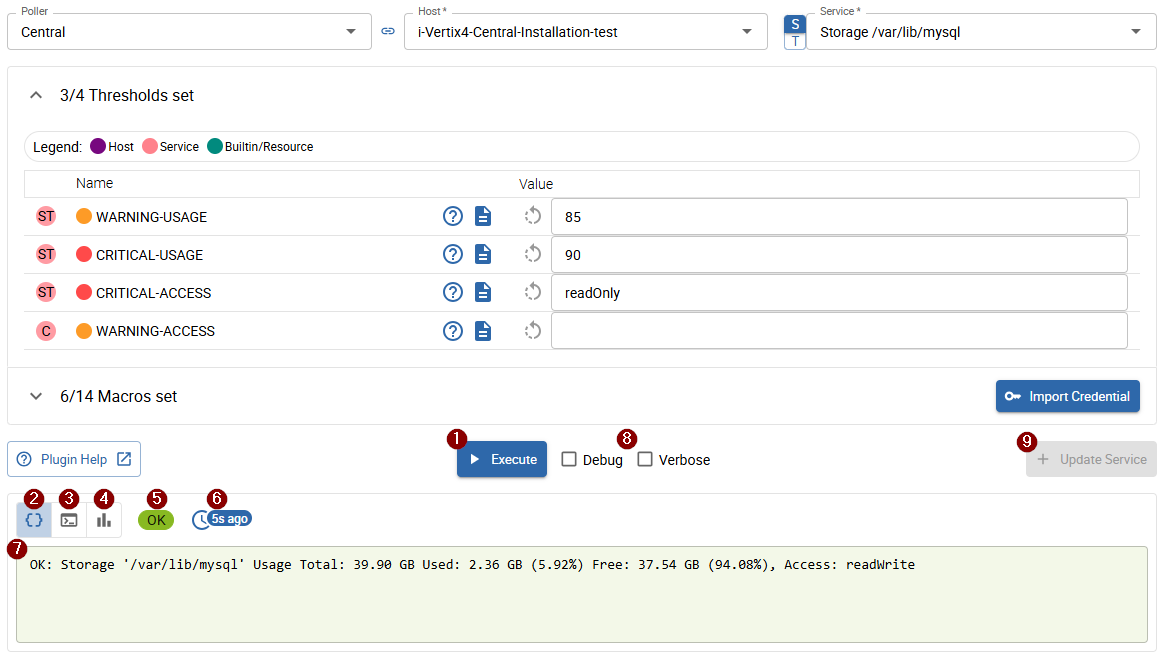Open documentation icon for WARNING-ACCESS row
The height and width of the screenshot is (662, 1166).
coord(483,331)
